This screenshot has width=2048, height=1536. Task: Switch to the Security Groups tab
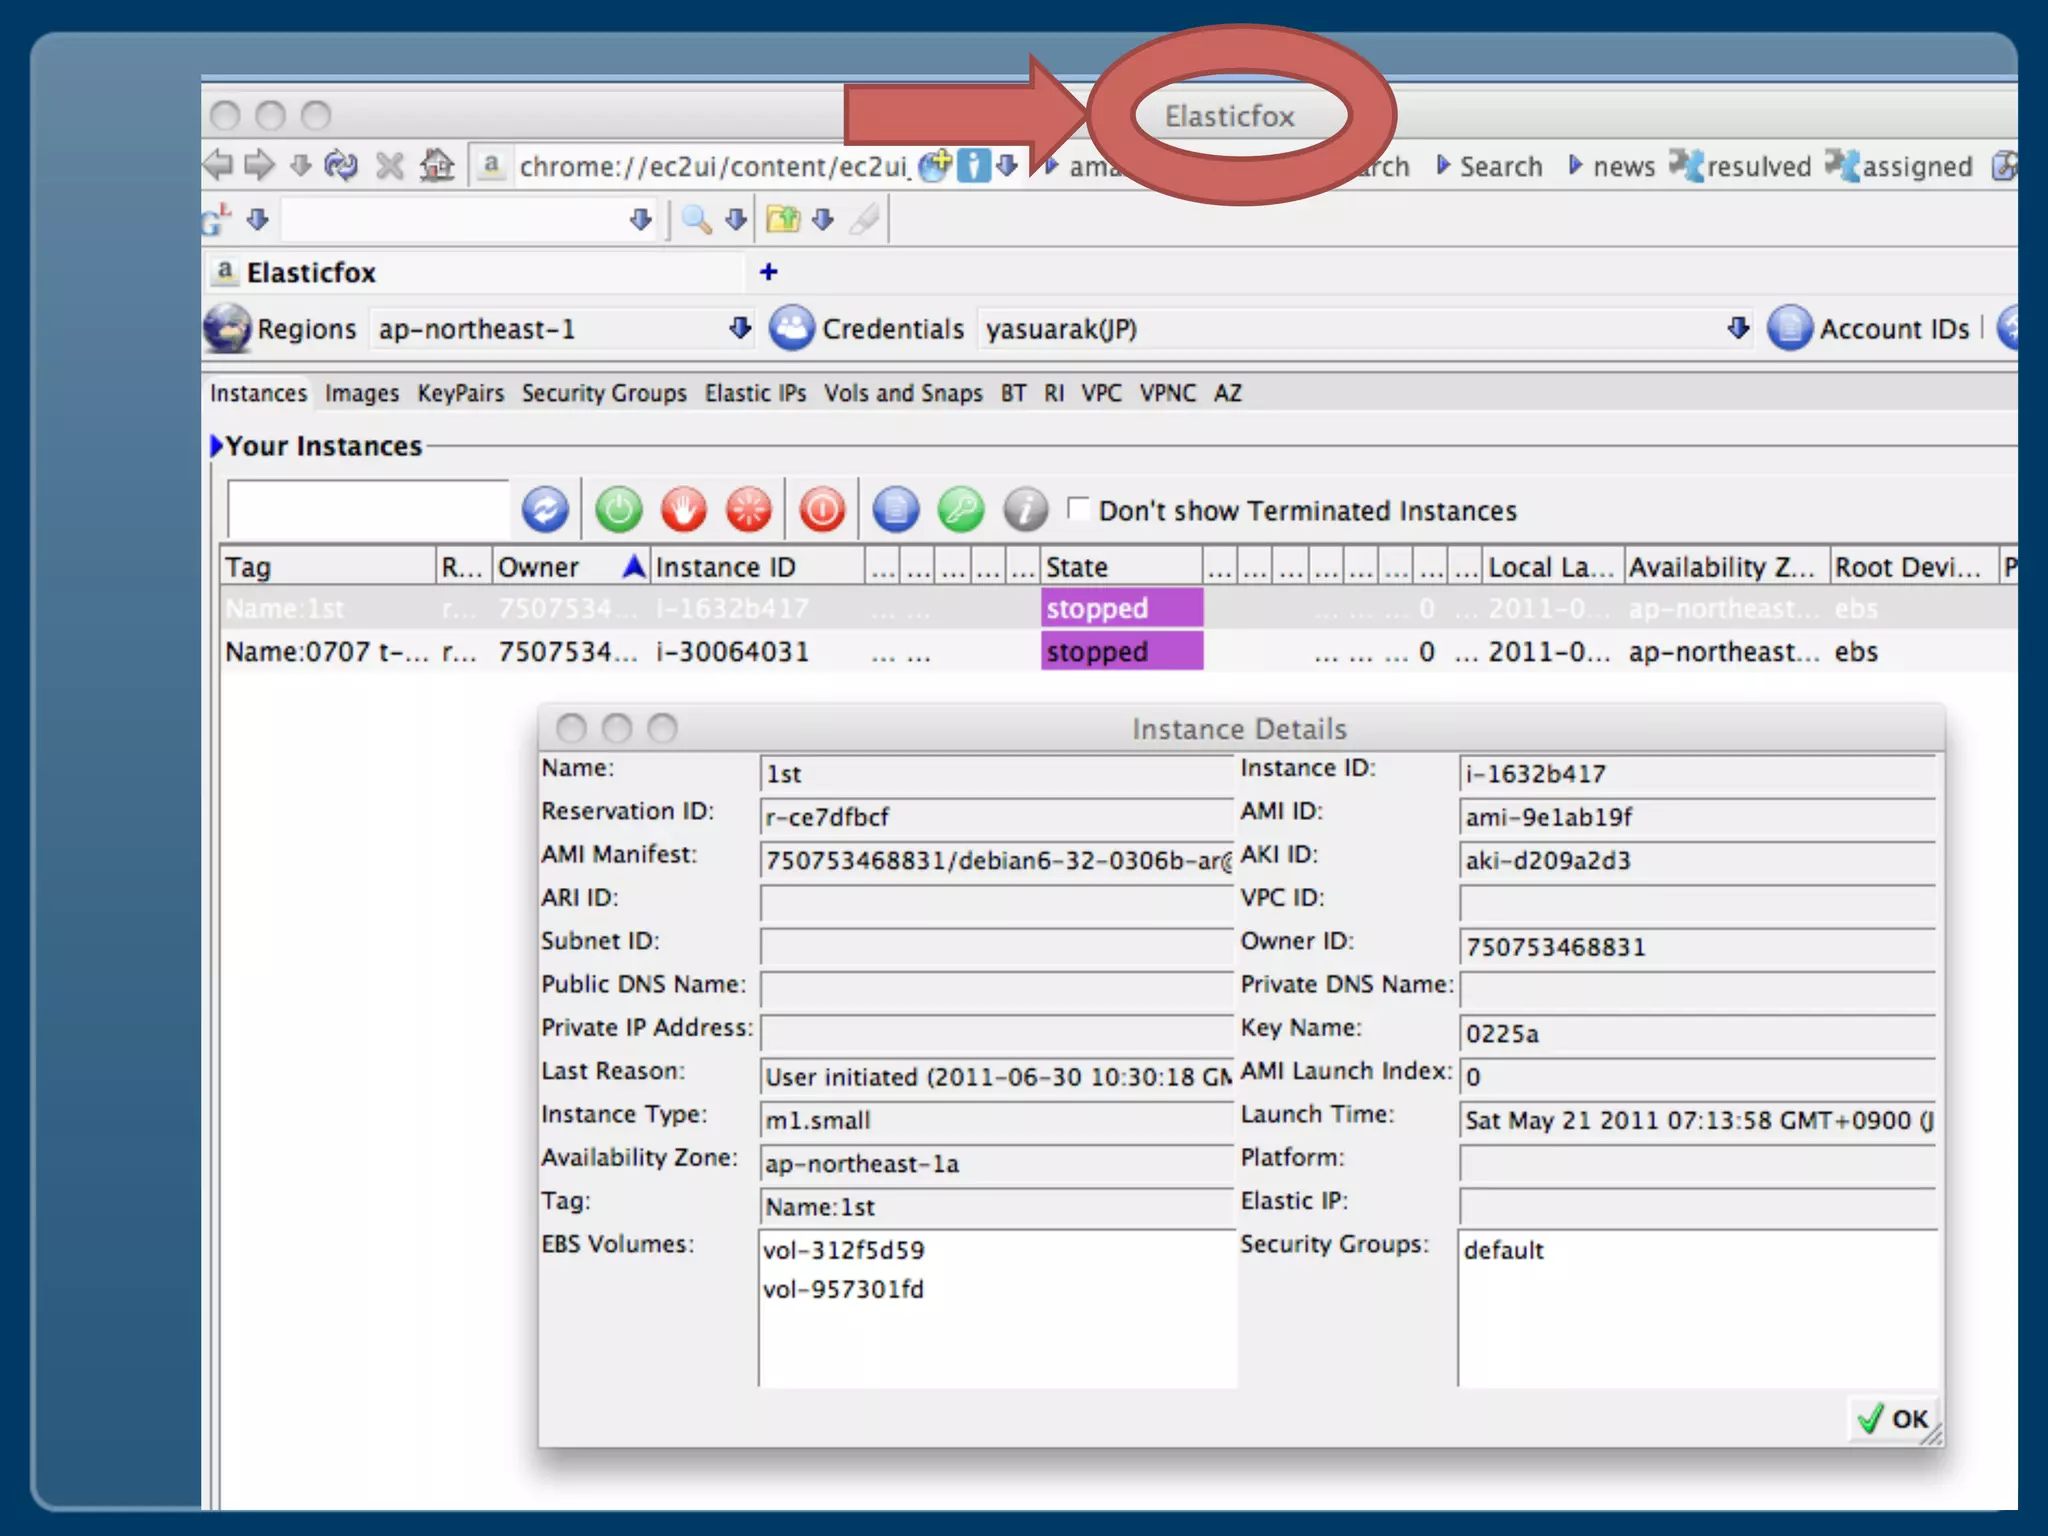604,393
